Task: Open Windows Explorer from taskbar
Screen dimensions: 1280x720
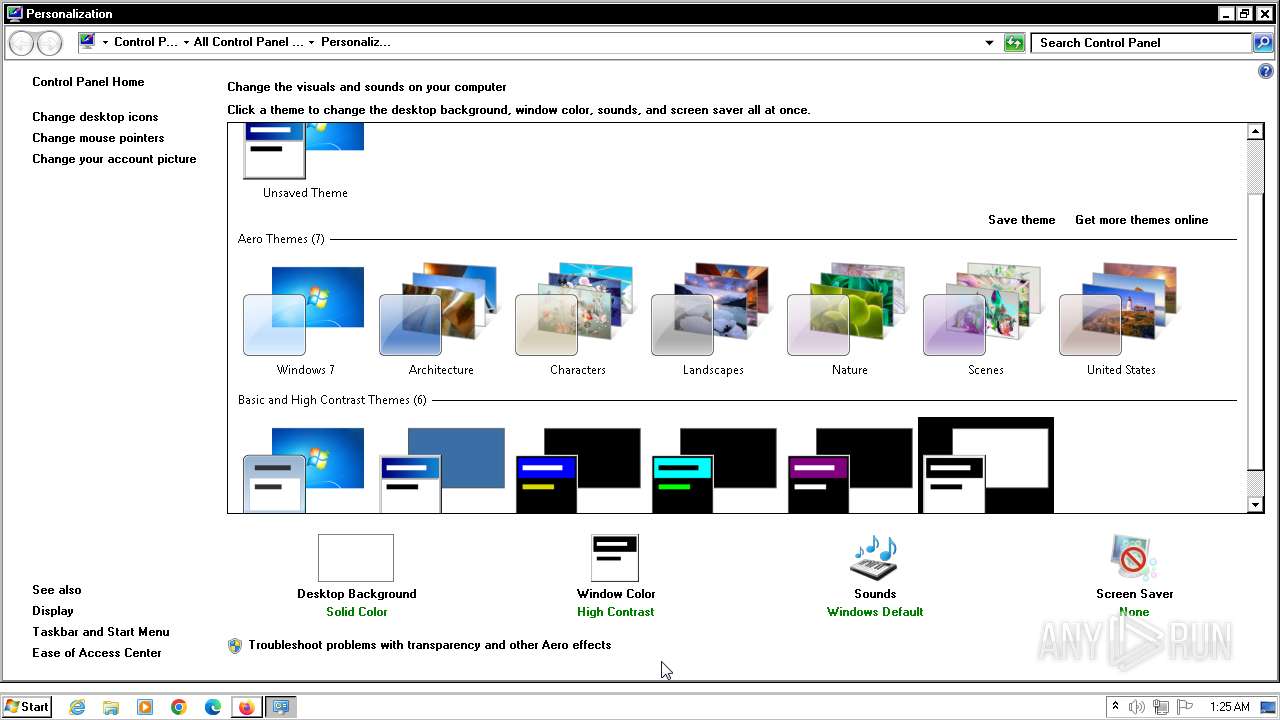Action: point(111,707)
